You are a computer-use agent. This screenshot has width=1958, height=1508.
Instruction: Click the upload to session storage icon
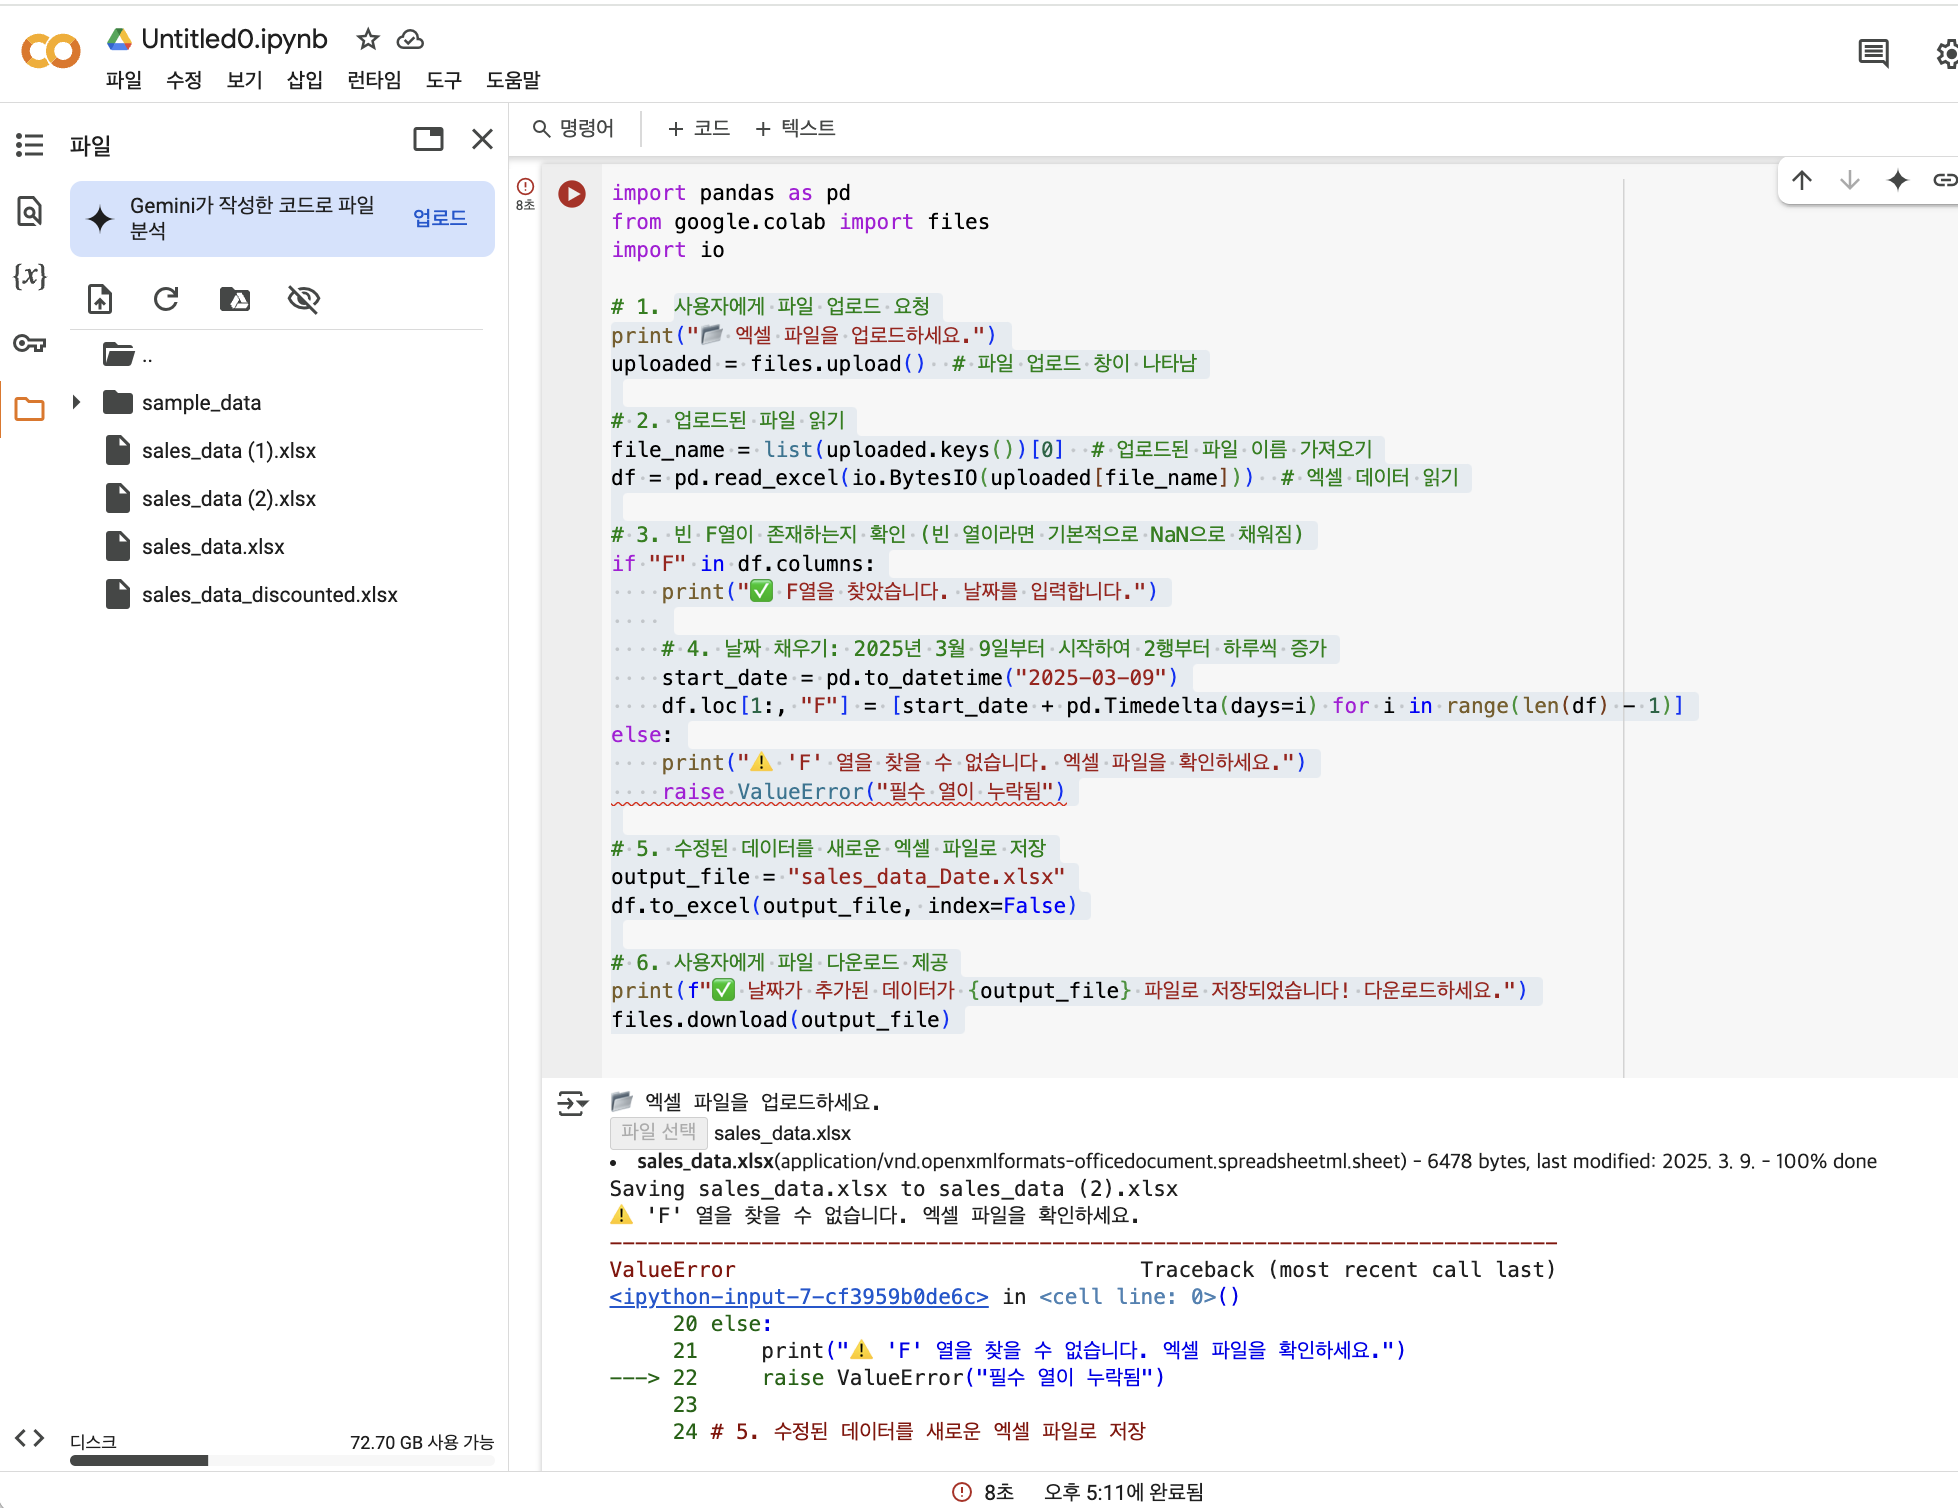pos(100,299)
